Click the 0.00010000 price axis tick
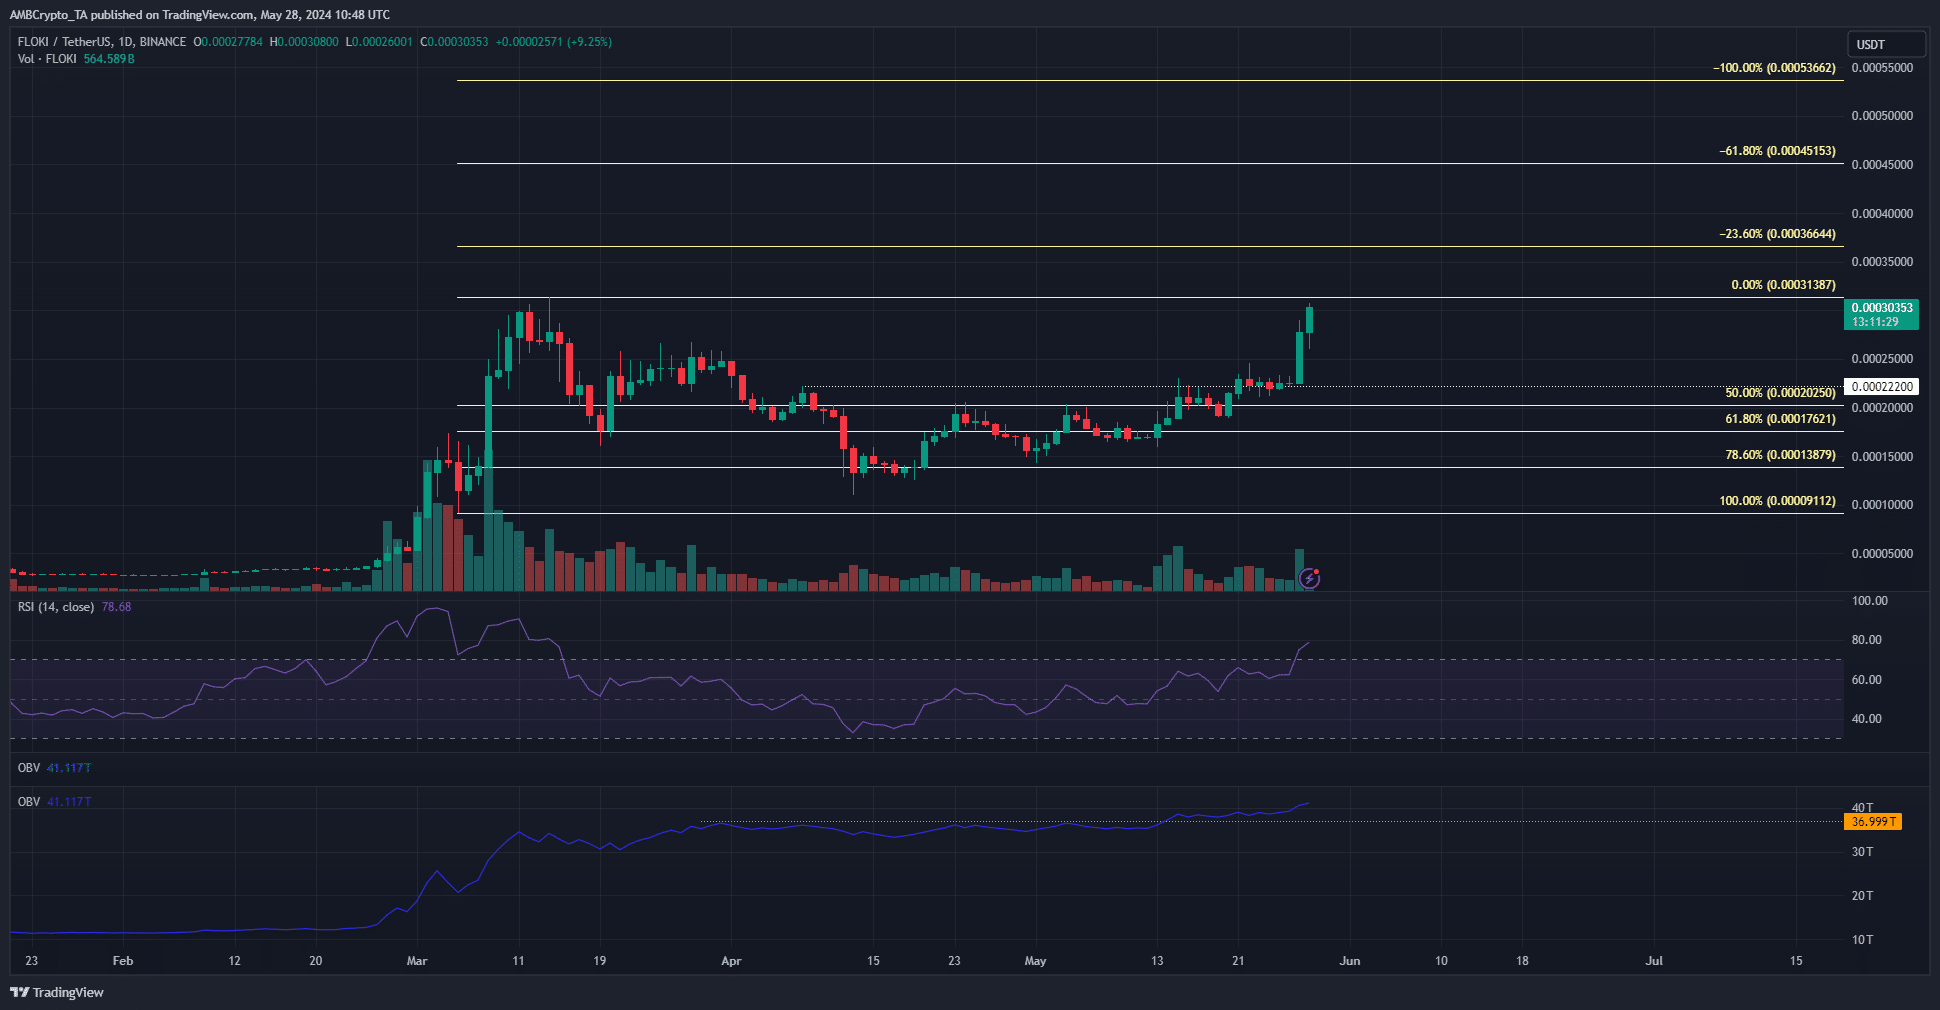1940x1010 pixels. [1882, 505]
